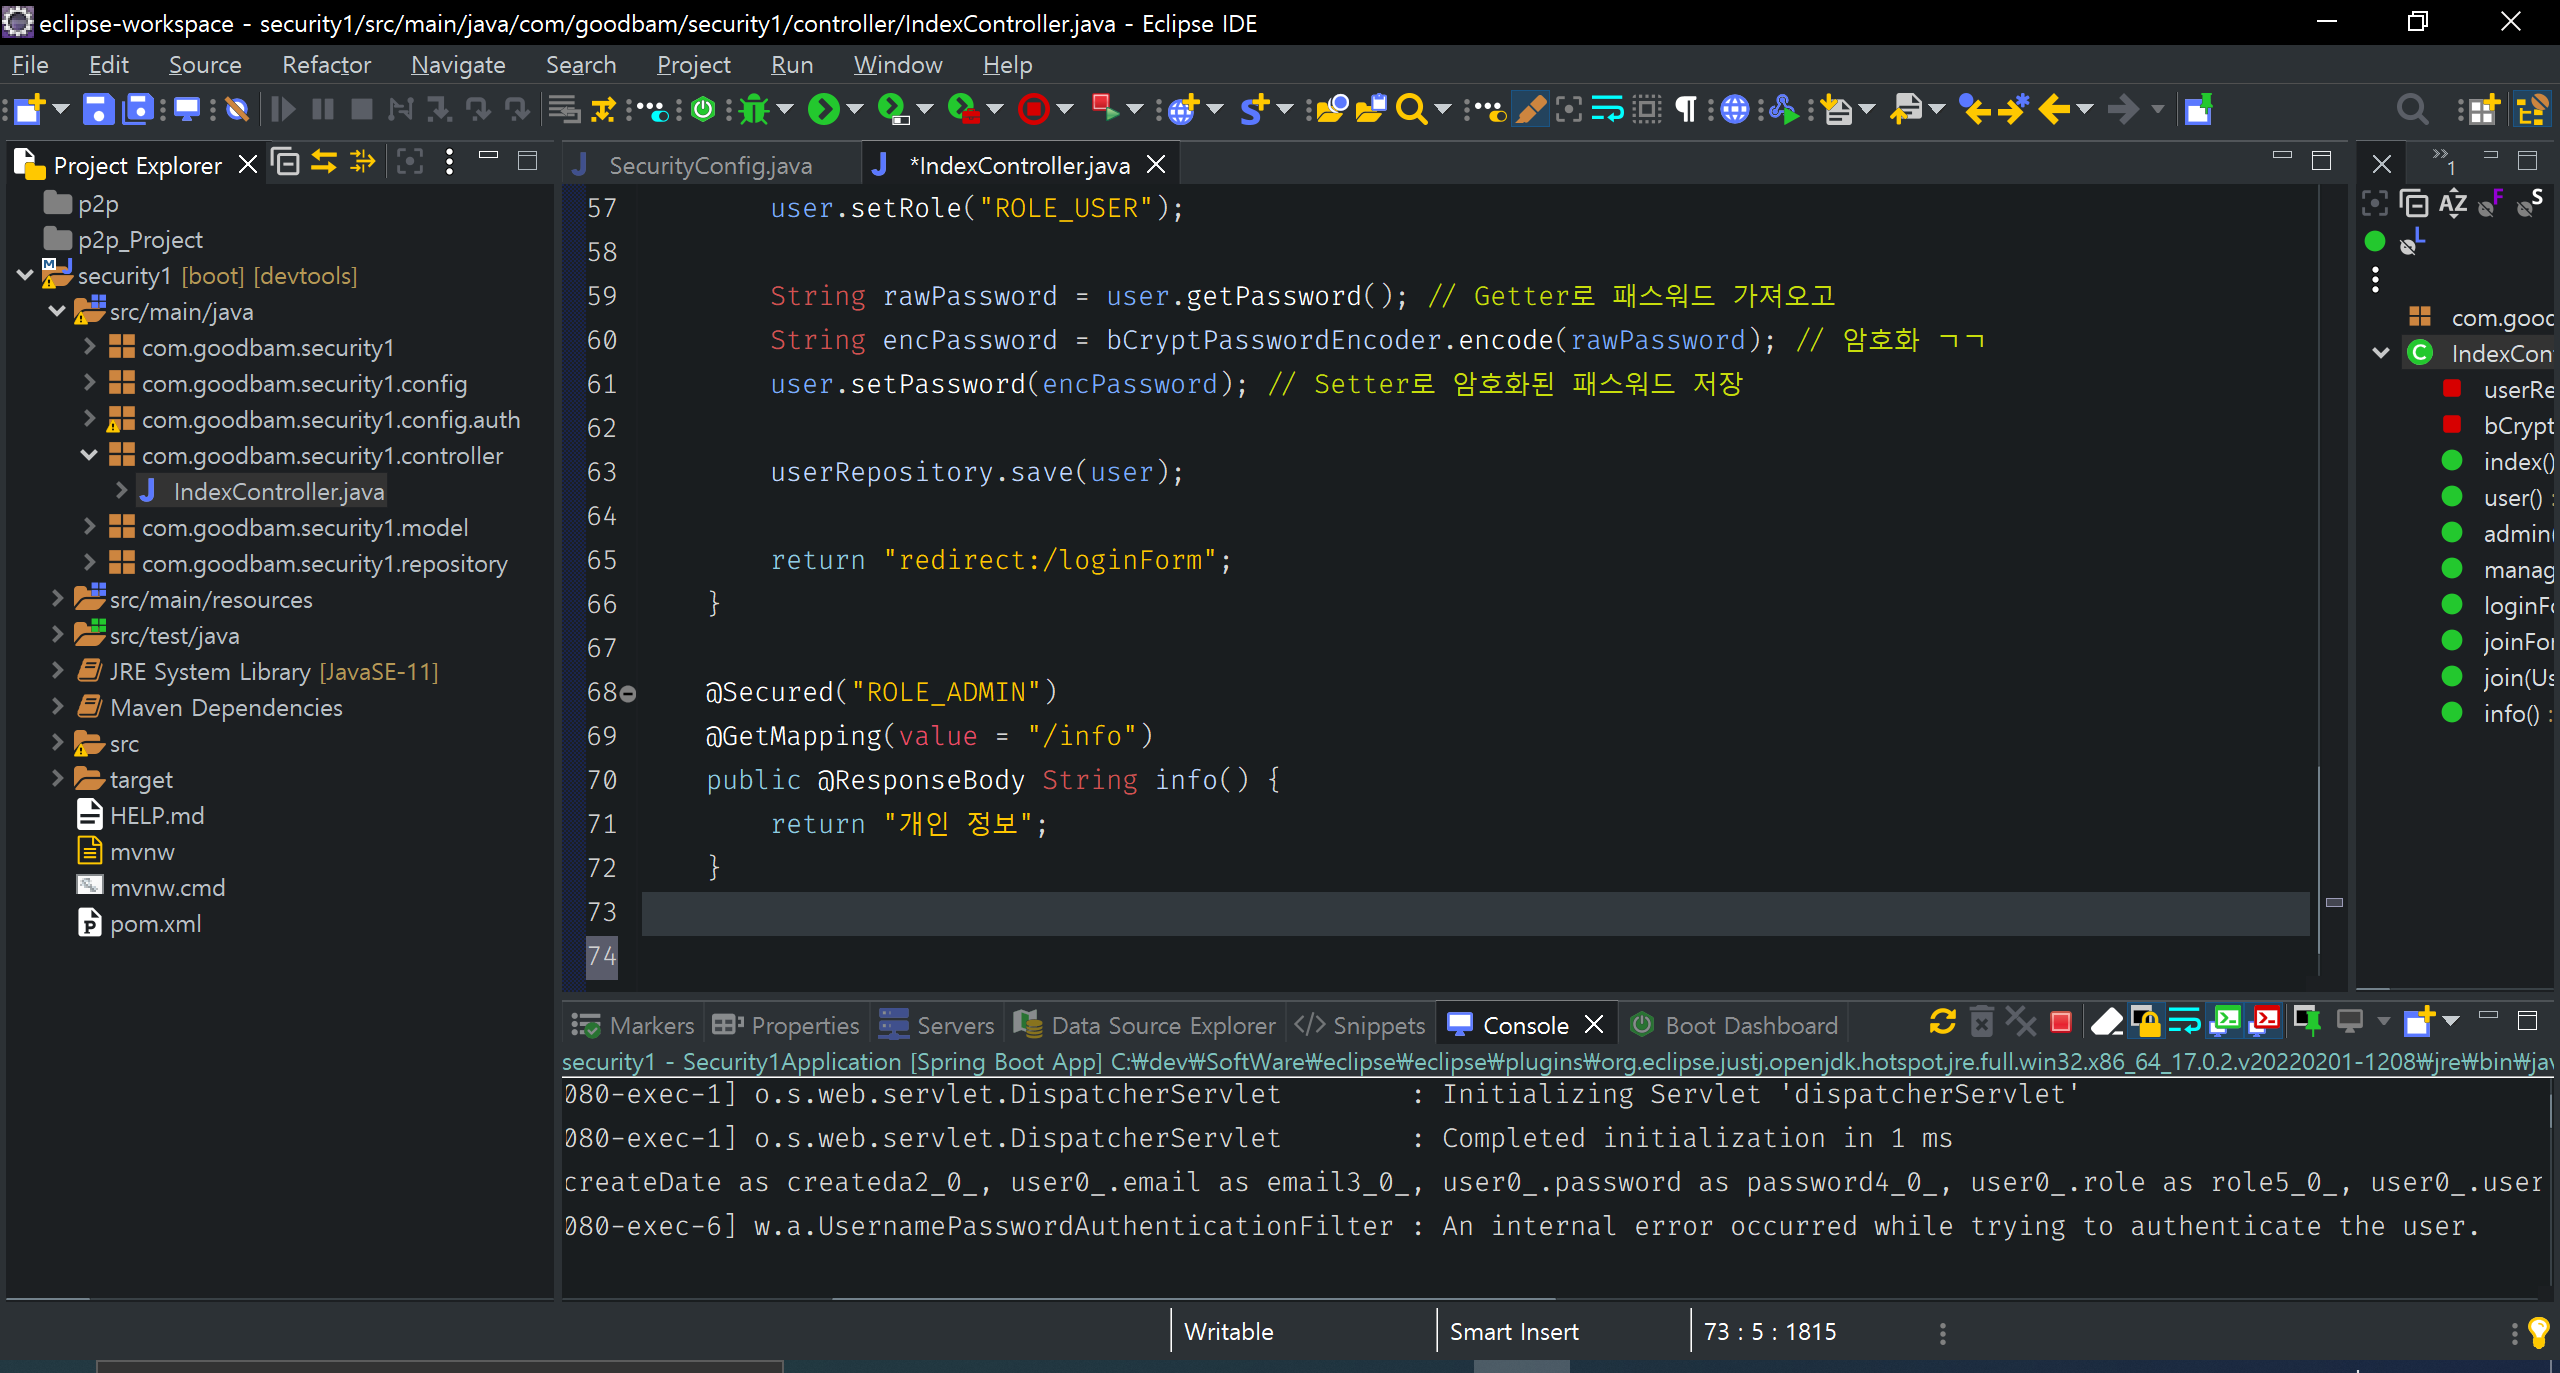Viewport: 2560px width, 1373px height.
Task: Open the Refactor menu
Action: (326, 65)
